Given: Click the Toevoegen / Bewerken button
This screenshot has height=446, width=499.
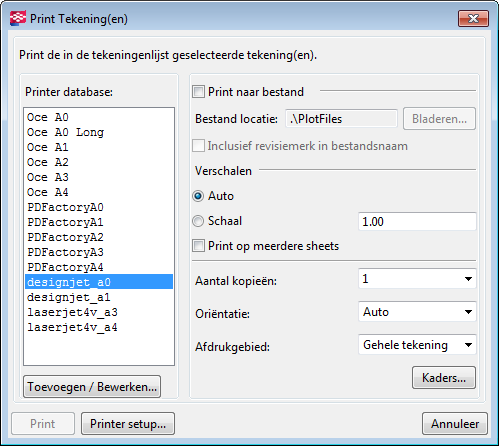Looking at the screenshot, I should tap(92, 387).
